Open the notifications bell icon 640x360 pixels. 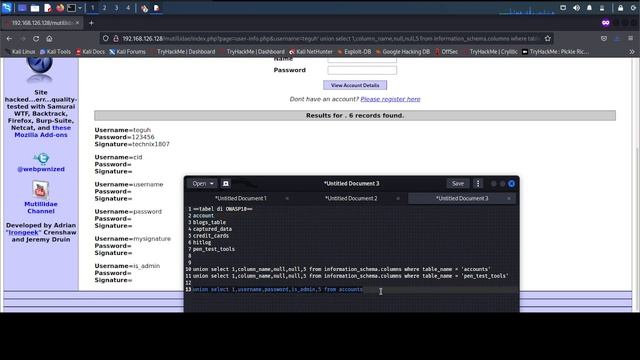pyautogui.click(x=589, y=8)
